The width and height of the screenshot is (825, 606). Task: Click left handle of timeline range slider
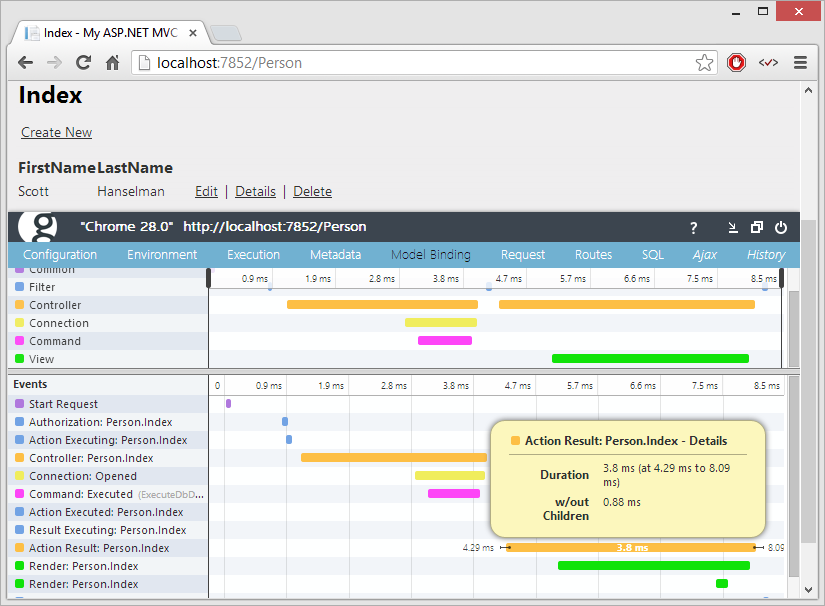pos(209,278)
